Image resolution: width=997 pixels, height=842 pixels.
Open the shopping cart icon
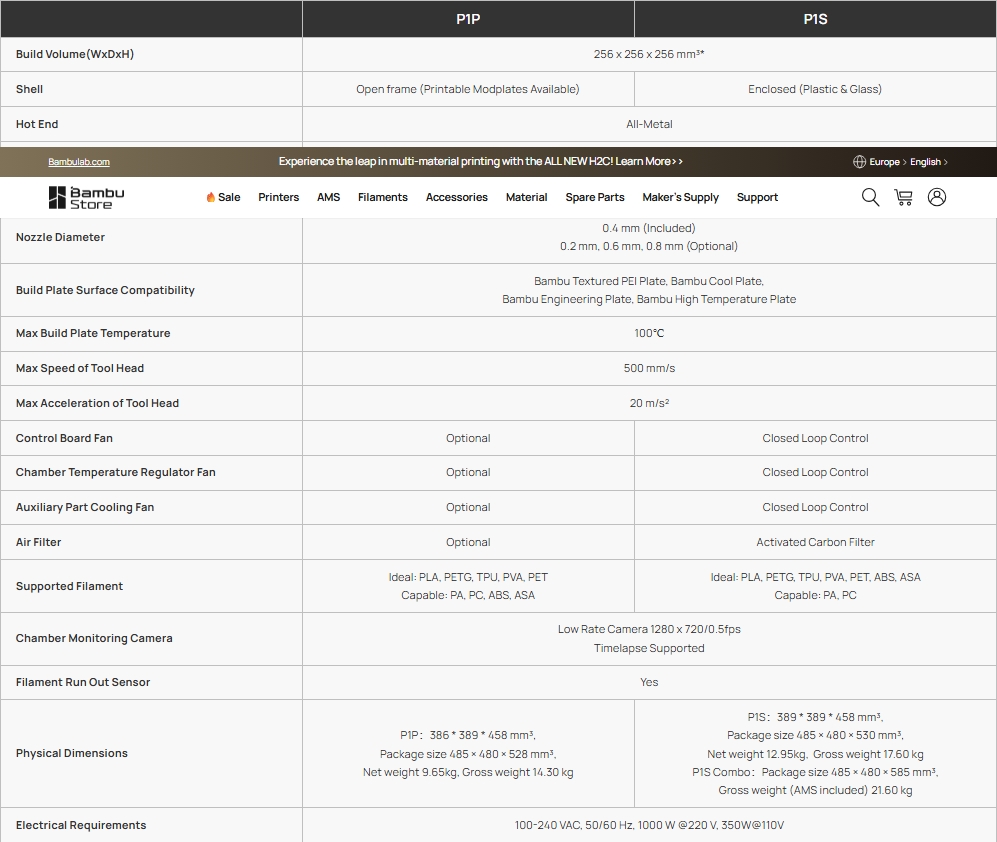point(903,197)
